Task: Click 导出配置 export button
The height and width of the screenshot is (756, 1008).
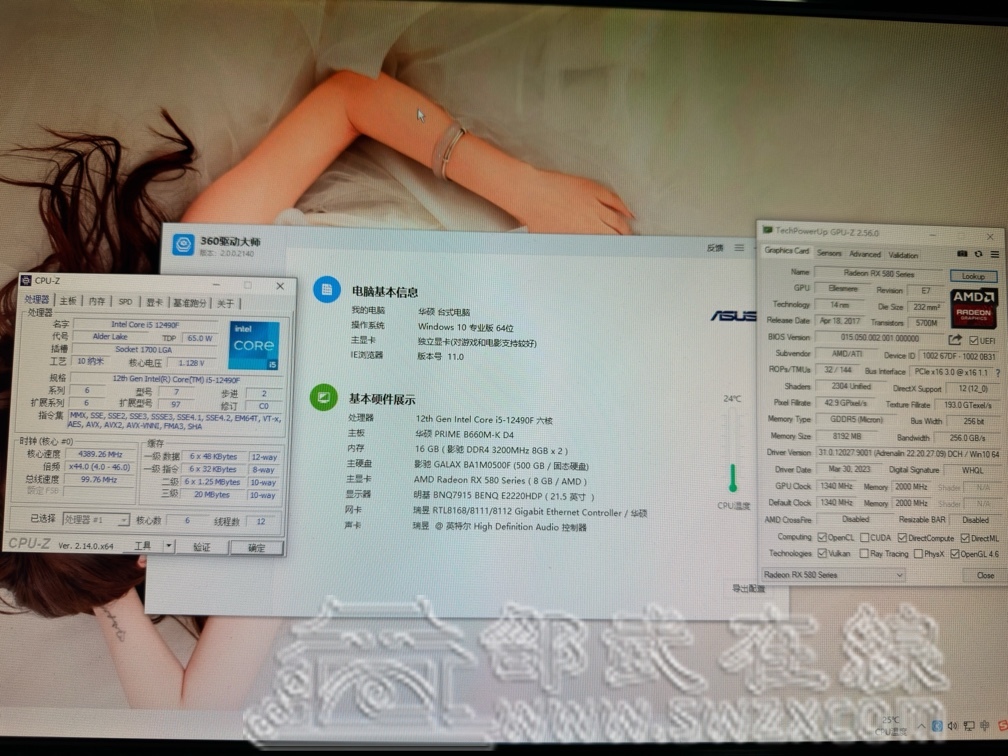Action: 748,589
